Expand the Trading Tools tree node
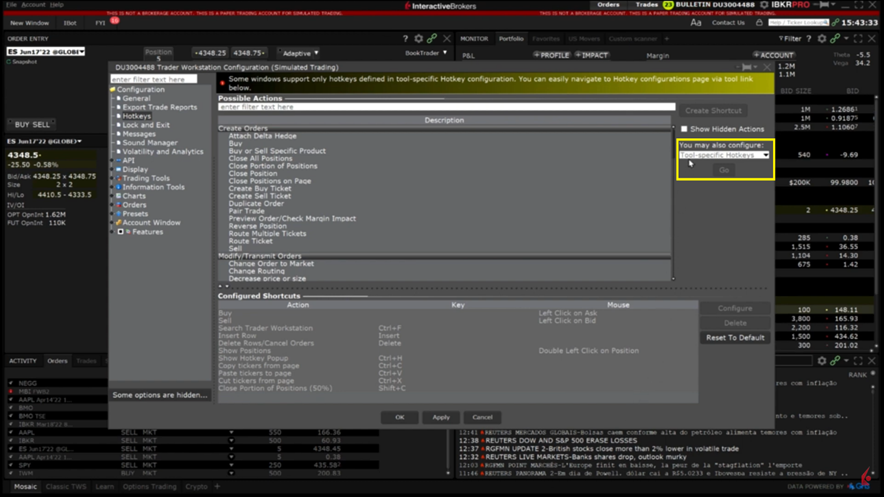This screenshot has width=884, height=497. point(112,178)
